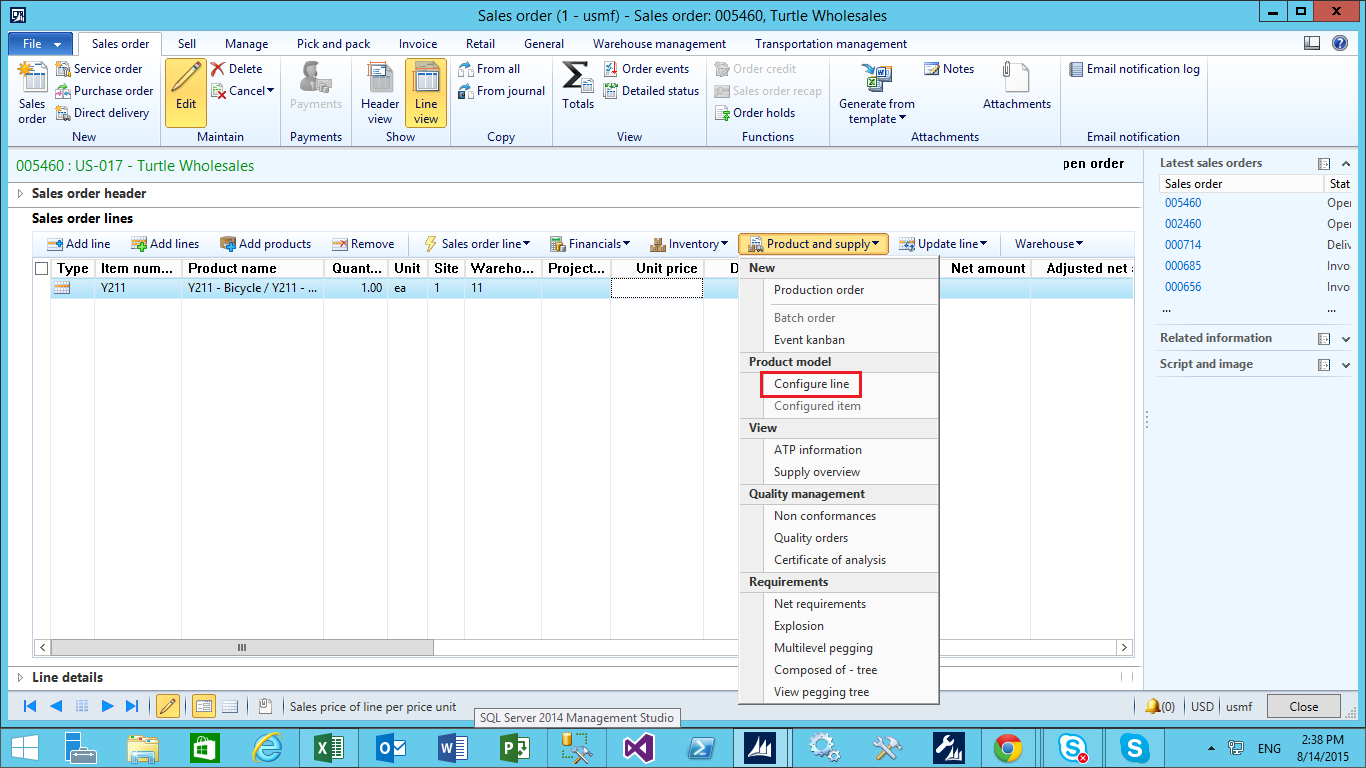The image size is (1366, 768).
Task: Open Sales order line dropdown
Action: 477,244
